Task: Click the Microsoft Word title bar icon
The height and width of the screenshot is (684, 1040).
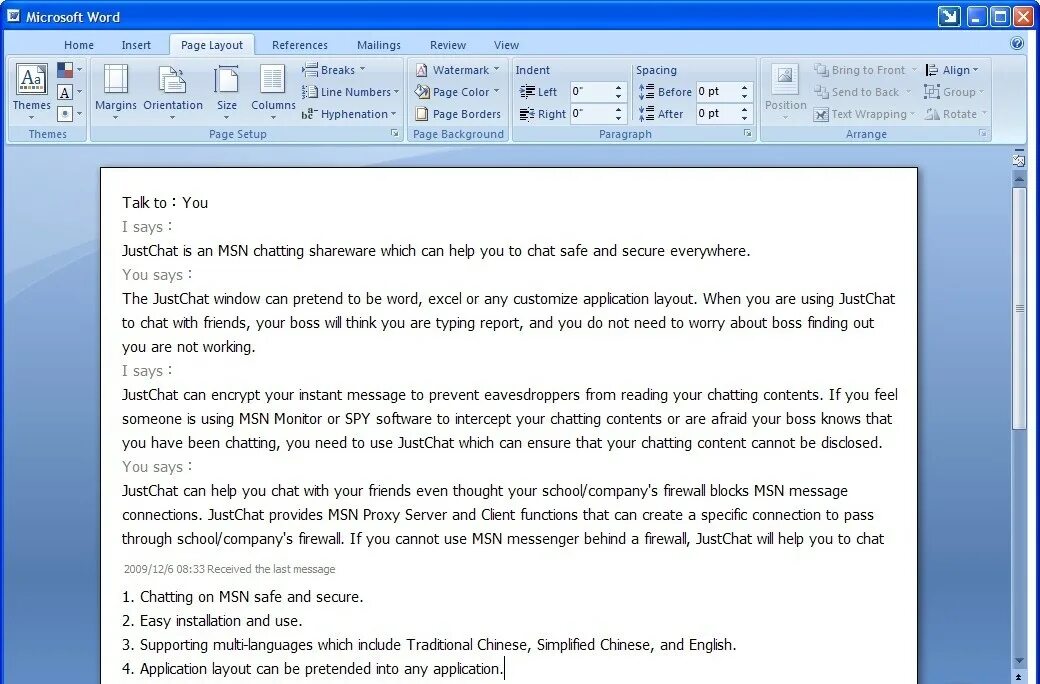Action: coord(13,16)
